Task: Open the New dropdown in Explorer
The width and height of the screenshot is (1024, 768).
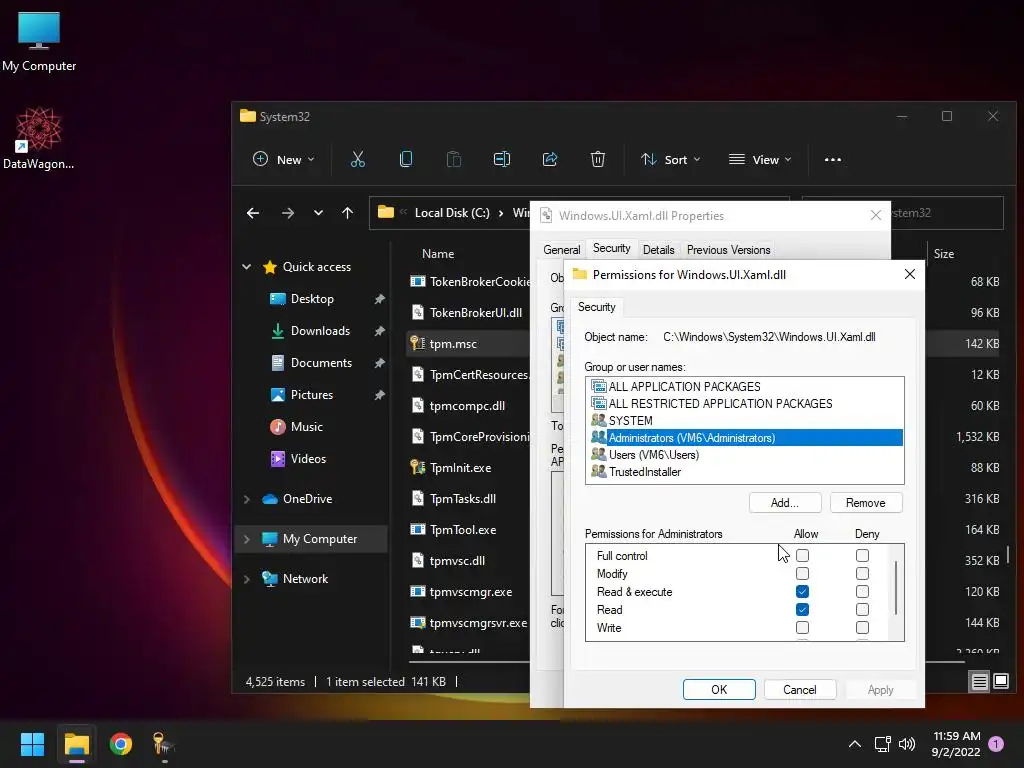Action: [x=283, y=159]
